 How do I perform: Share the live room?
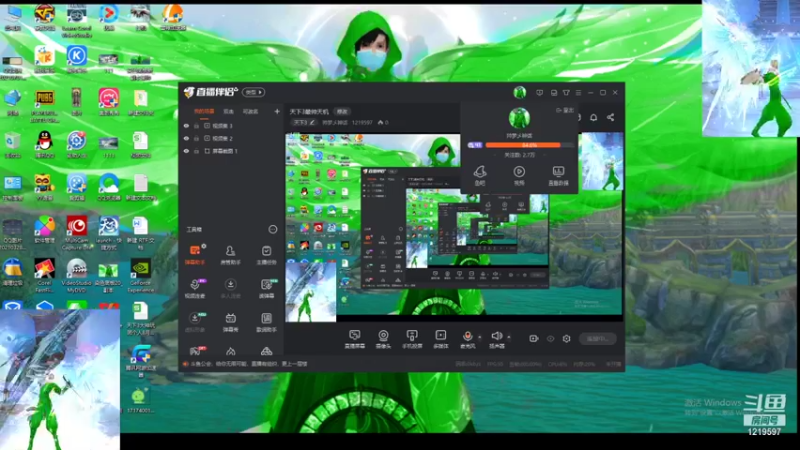pyautogui.click(x=610, y=117)
